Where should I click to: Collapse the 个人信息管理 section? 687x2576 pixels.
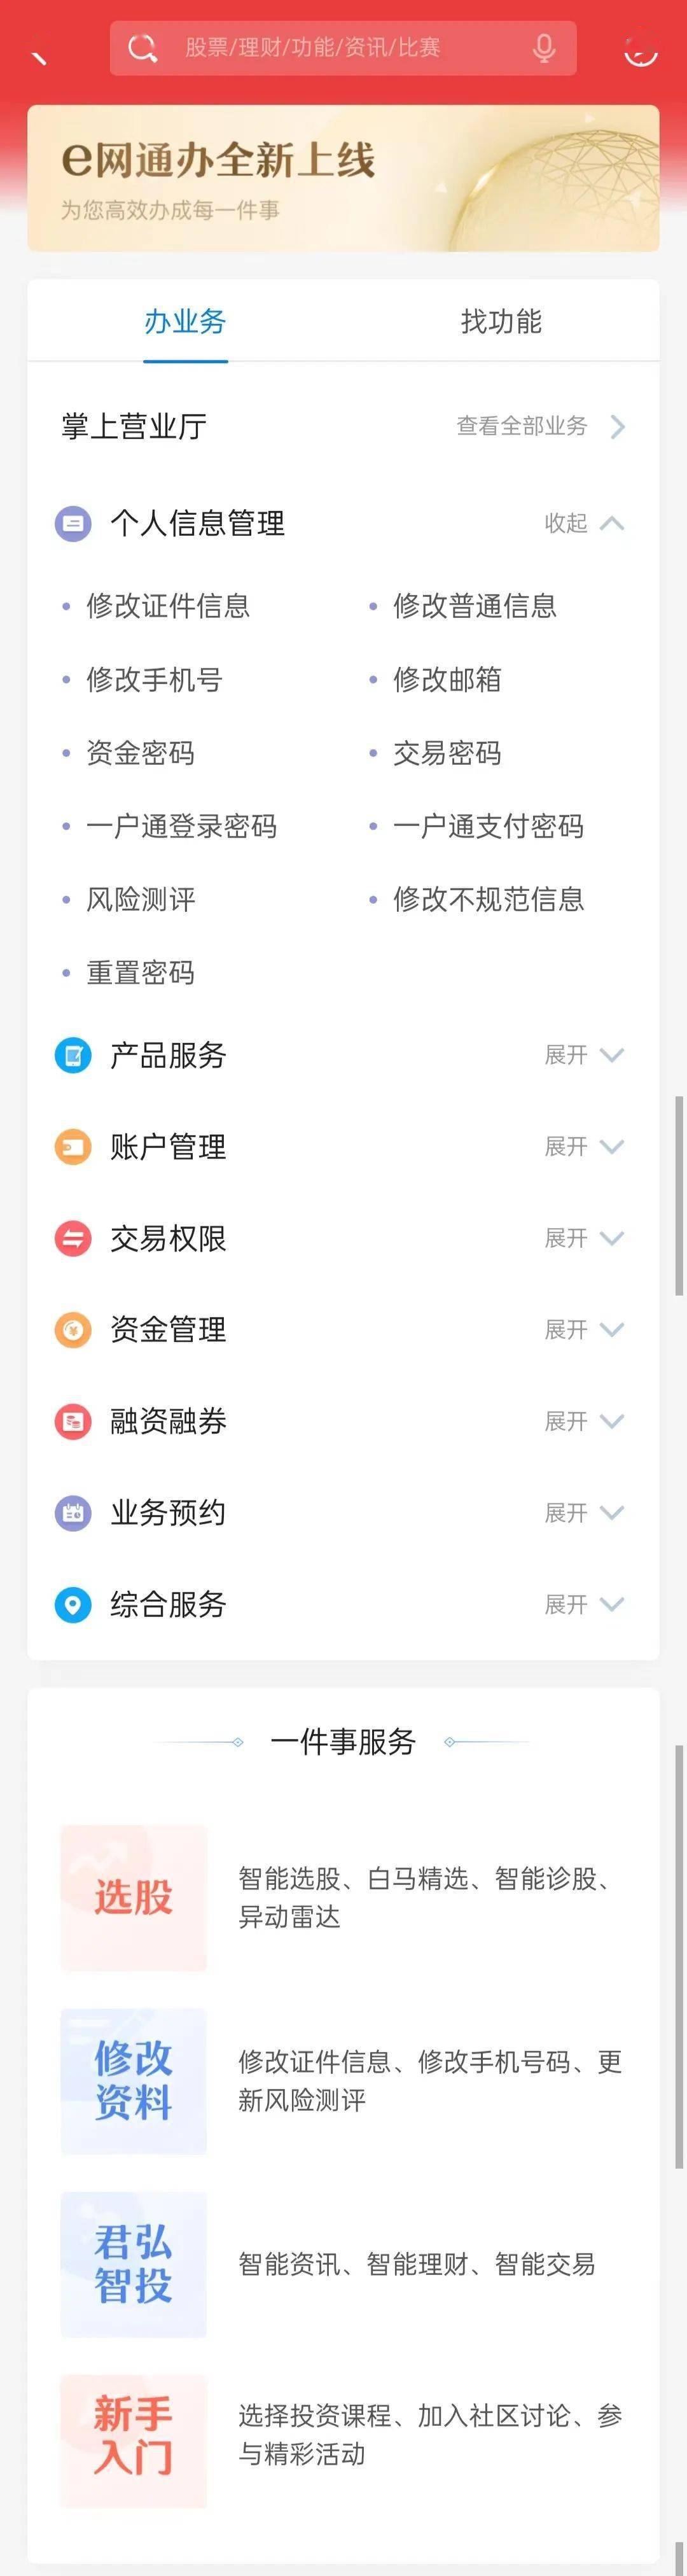click(x=584, y=523)
